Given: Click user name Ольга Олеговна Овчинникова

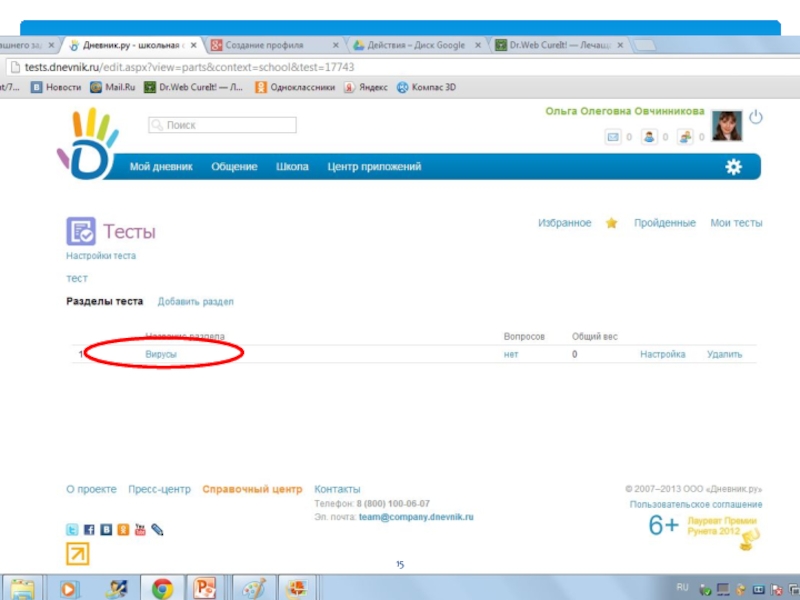Looking at the screenshot, I should point(625,111).
